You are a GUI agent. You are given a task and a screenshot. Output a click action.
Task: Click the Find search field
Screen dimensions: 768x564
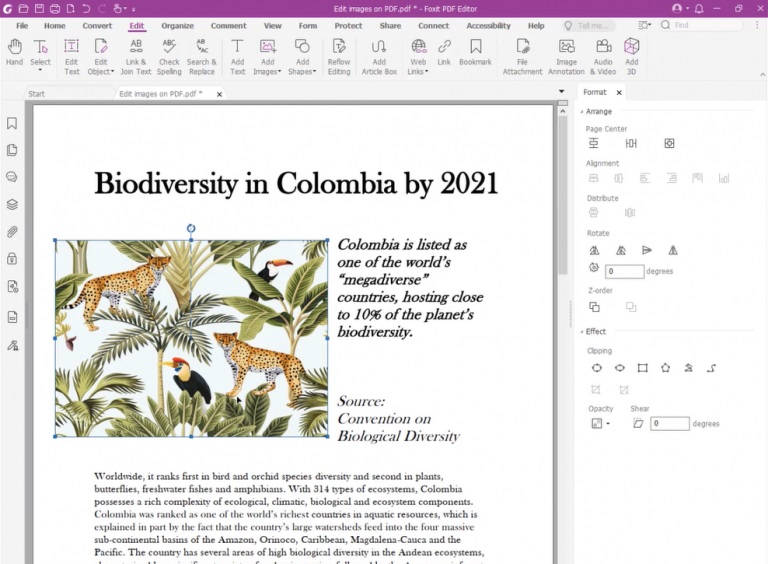[703, 25]
